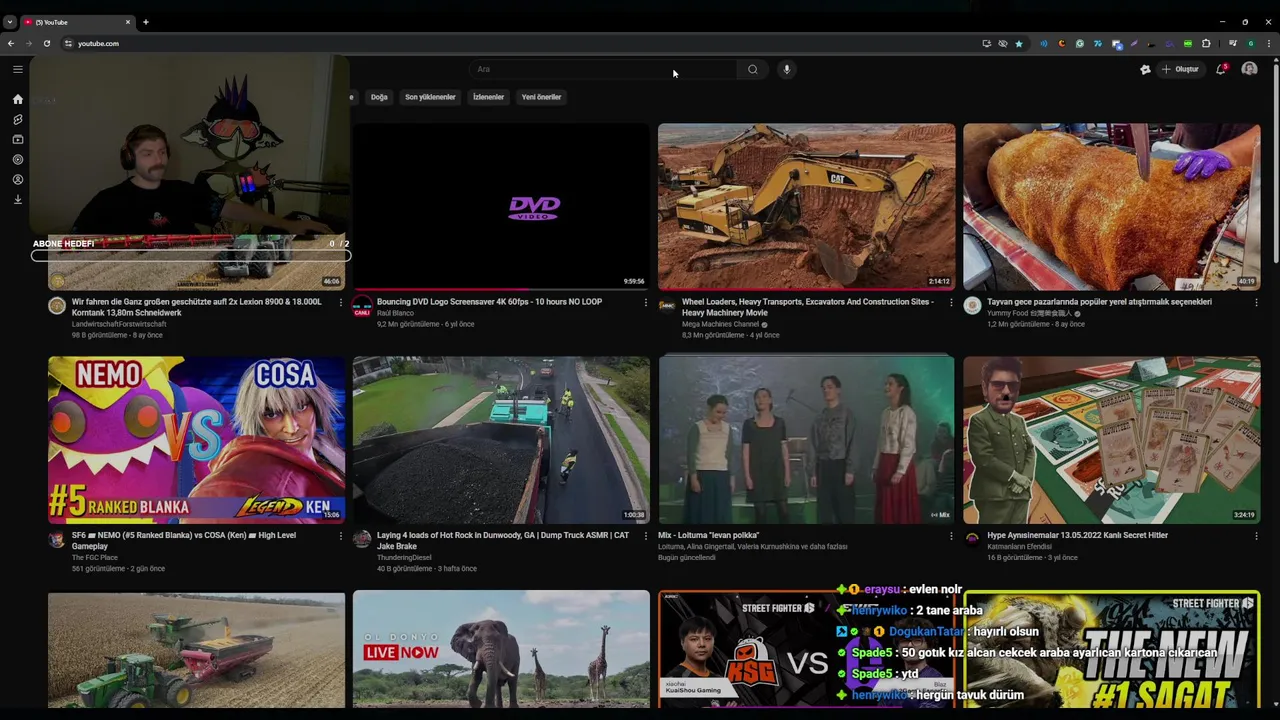
Task: Open Chrome media controls icon
Action: [x=1232, y=43]
